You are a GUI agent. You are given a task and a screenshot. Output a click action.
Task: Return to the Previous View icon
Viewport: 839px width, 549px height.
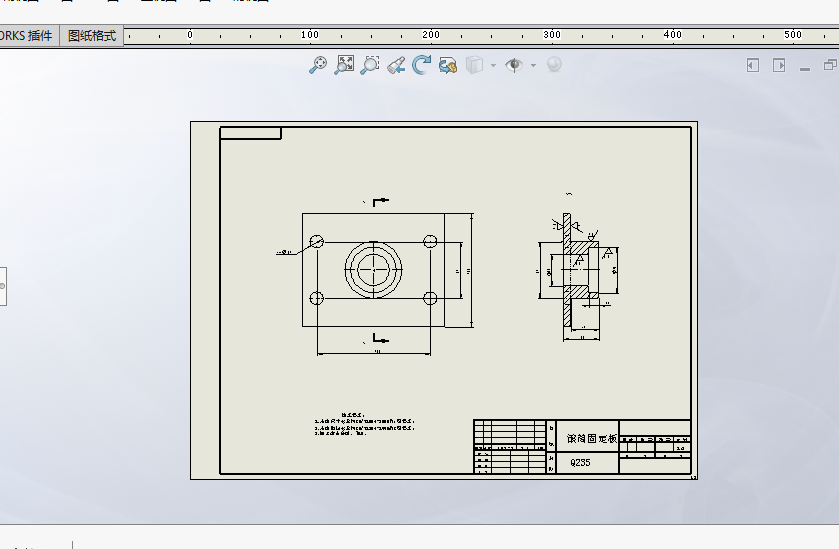pos(396,65)
